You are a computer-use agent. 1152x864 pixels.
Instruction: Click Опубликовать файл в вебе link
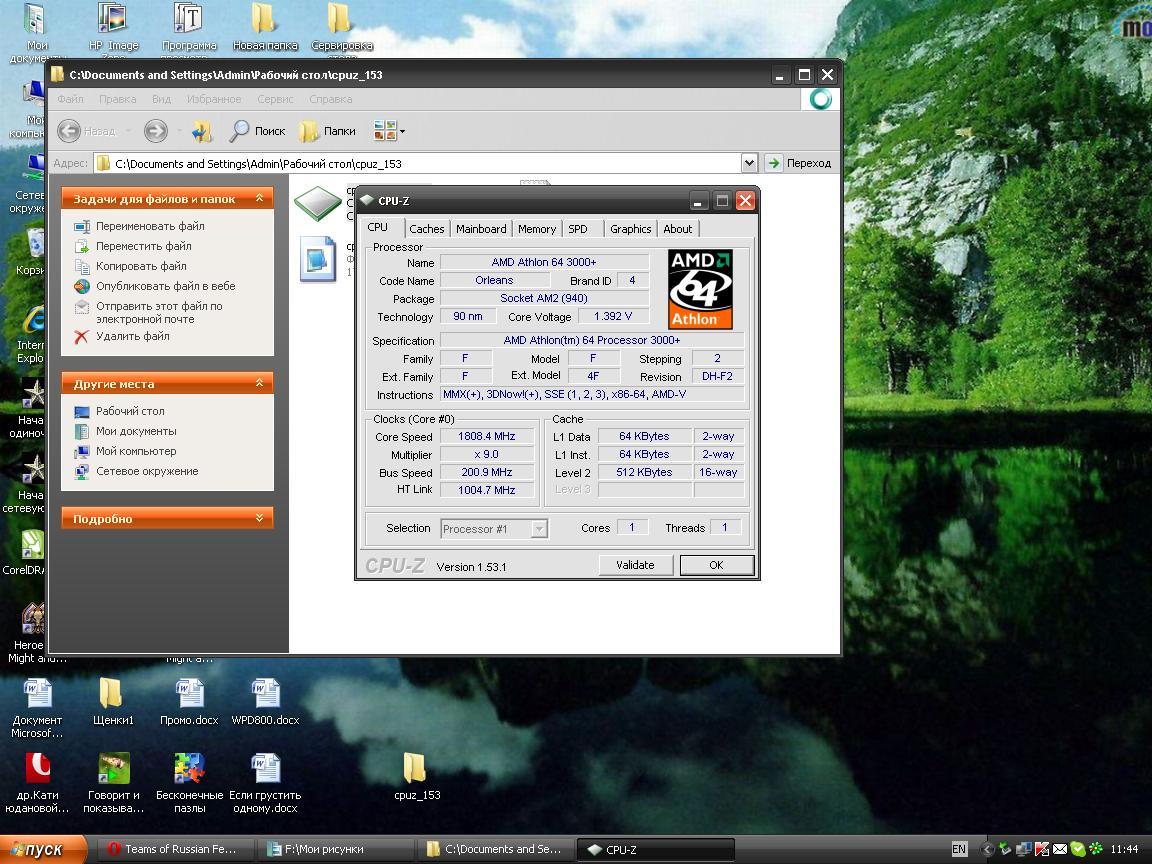pos(165,286)
